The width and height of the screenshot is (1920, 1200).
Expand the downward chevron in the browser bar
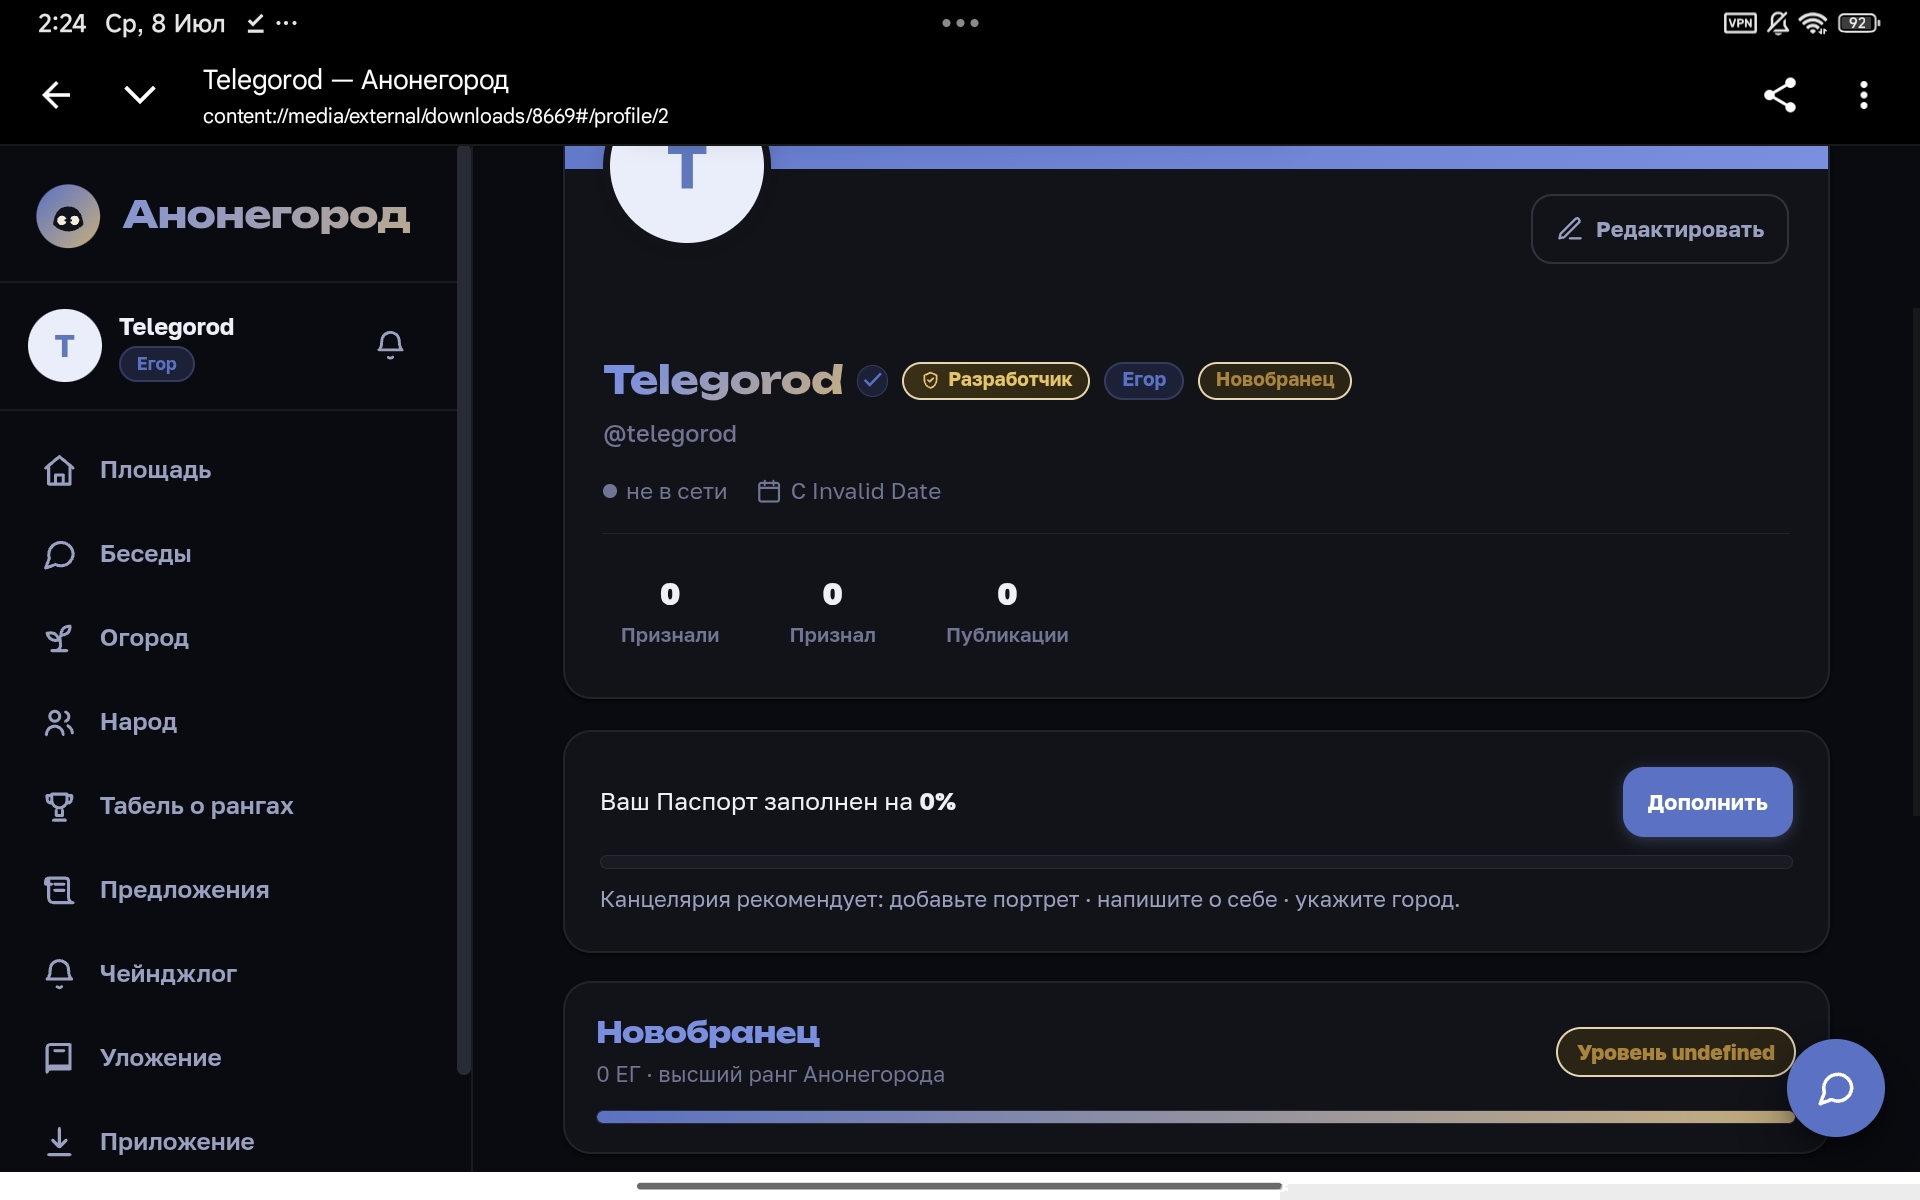point(139,95)
